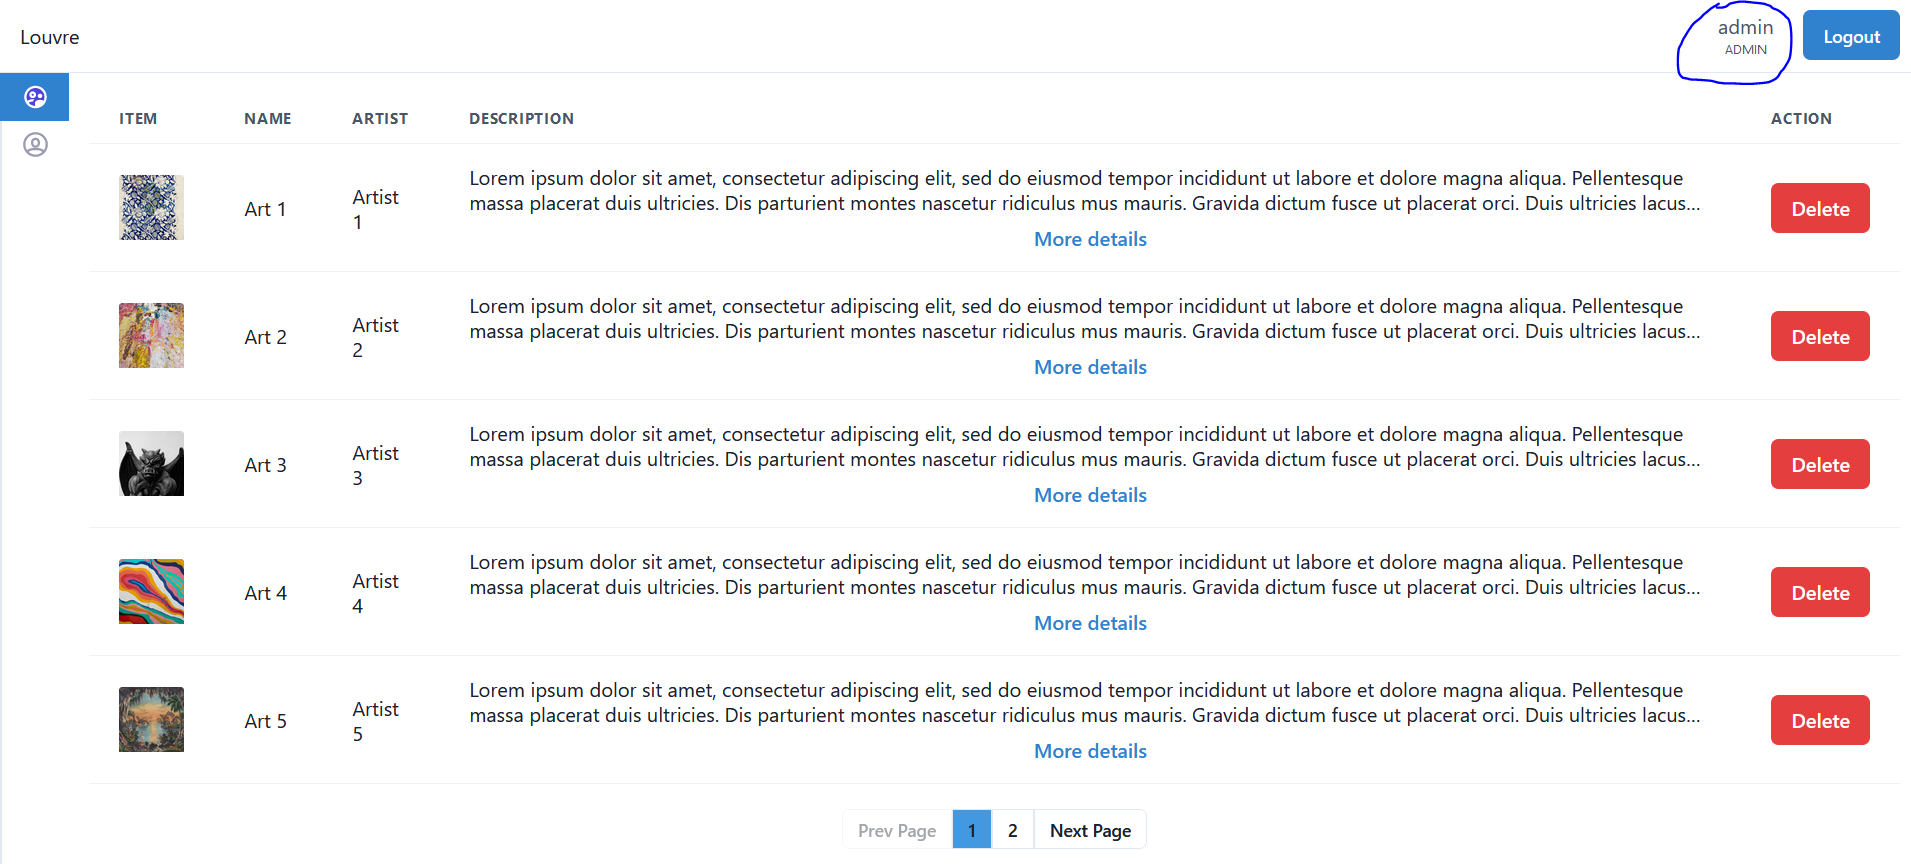
Task: Select the 'Artist 4' cell
Action: point(375,593)
